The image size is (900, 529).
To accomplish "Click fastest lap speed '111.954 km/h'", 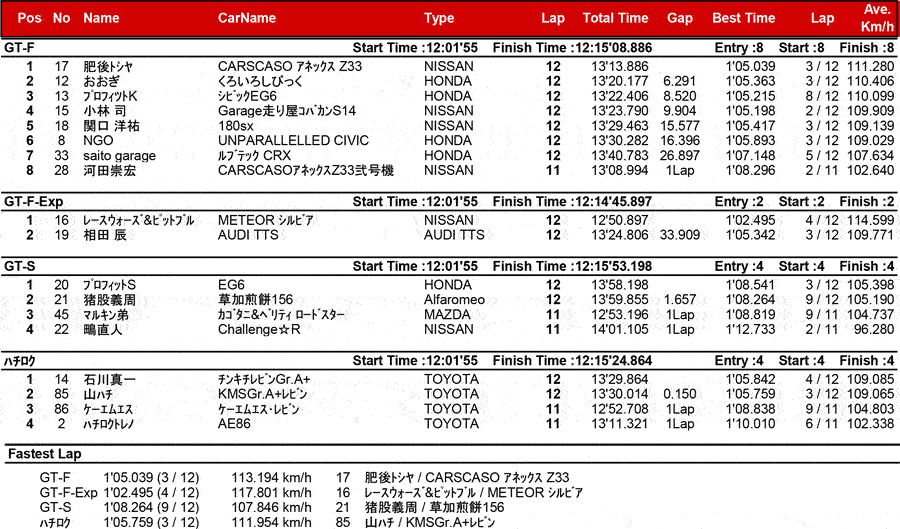I will (271, 522).
